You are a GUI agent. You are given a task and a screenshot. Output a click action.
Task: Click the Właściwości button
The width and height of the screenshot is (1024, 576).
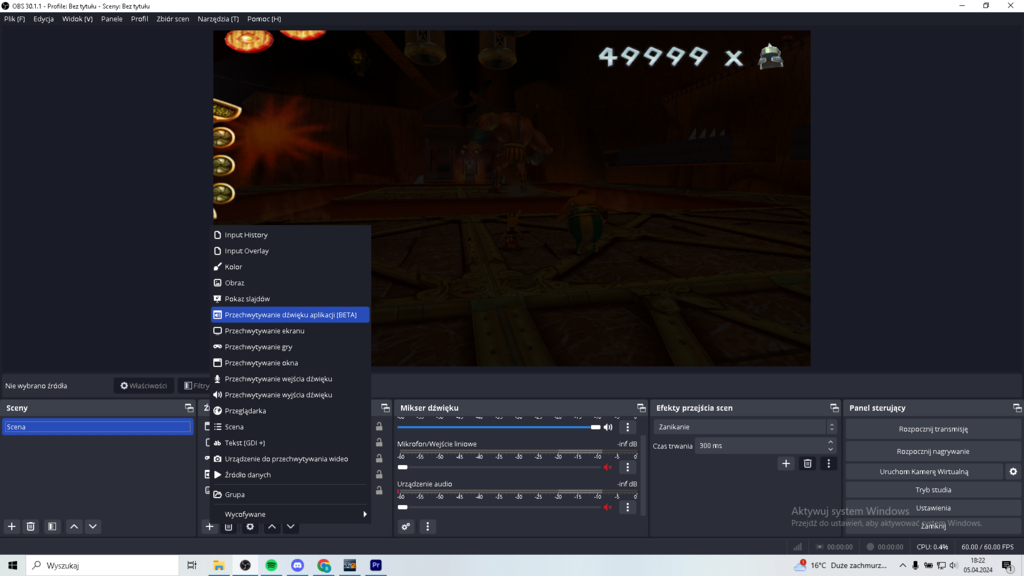coord(144,386)
